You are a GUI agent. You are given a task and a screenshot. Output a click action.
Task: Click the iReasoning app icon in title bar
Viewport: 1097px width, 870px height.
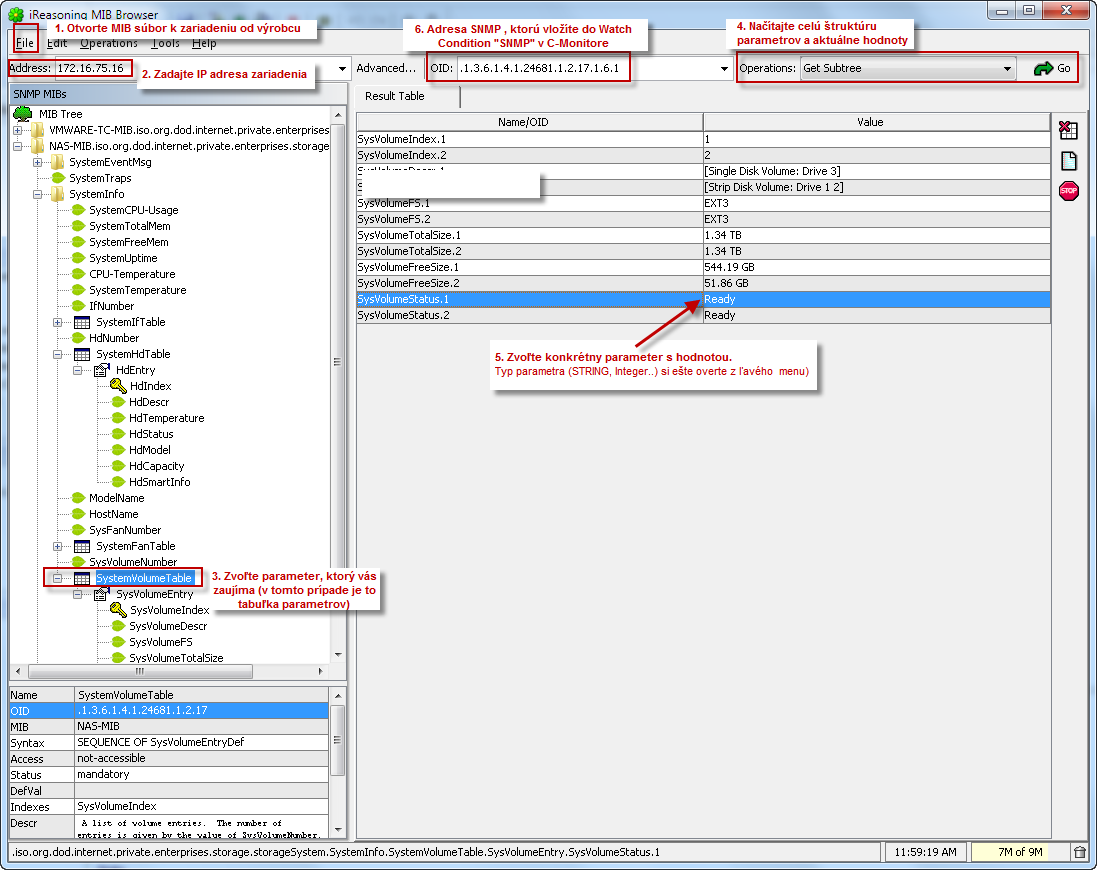[15, 14]
